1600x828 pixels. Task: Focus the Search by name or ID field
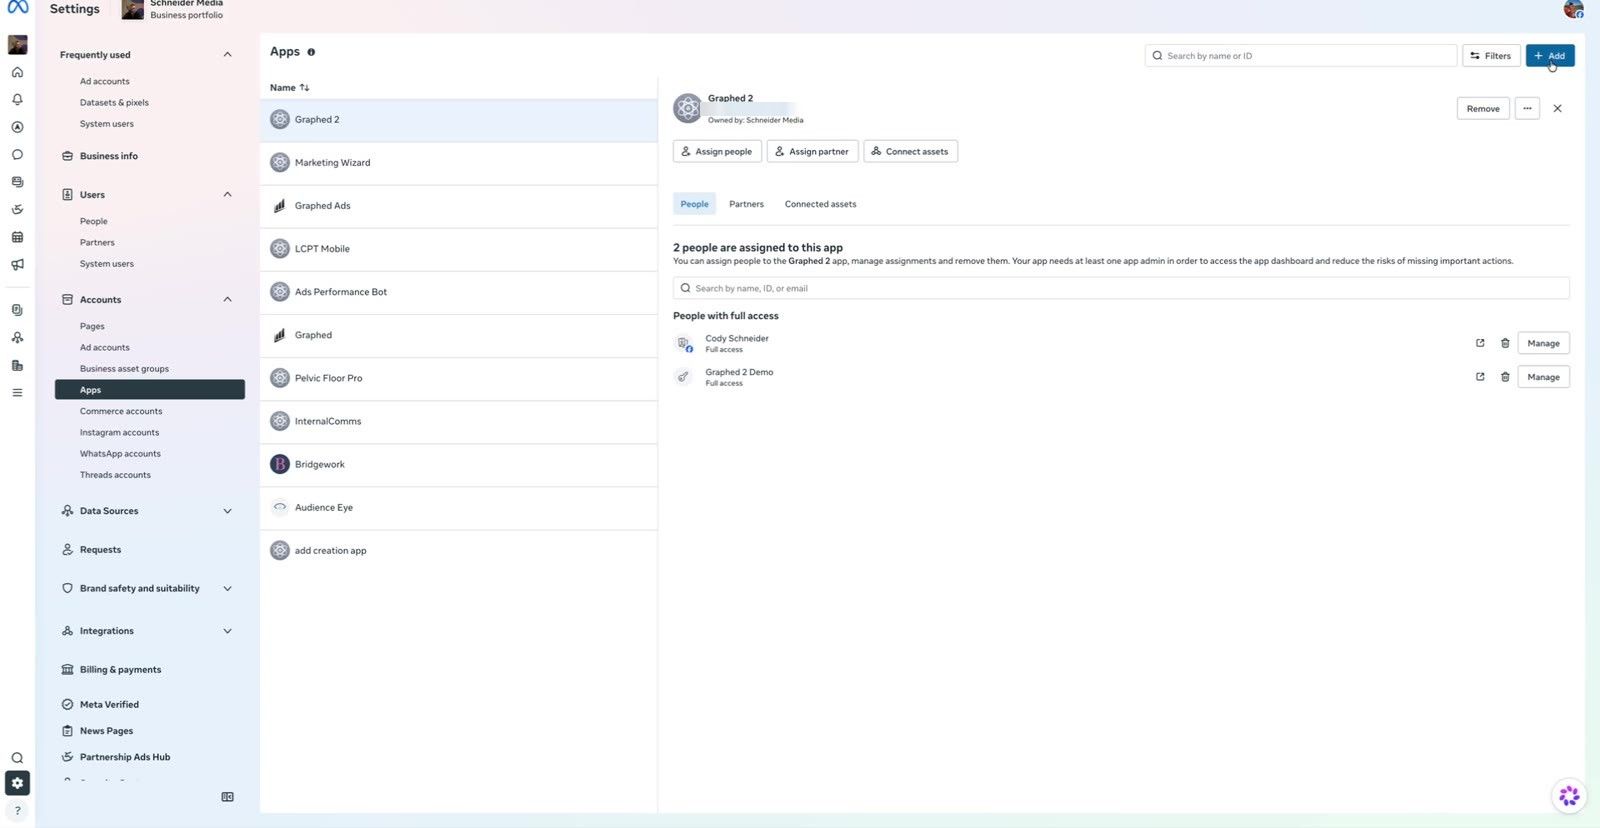[1300, 56]
